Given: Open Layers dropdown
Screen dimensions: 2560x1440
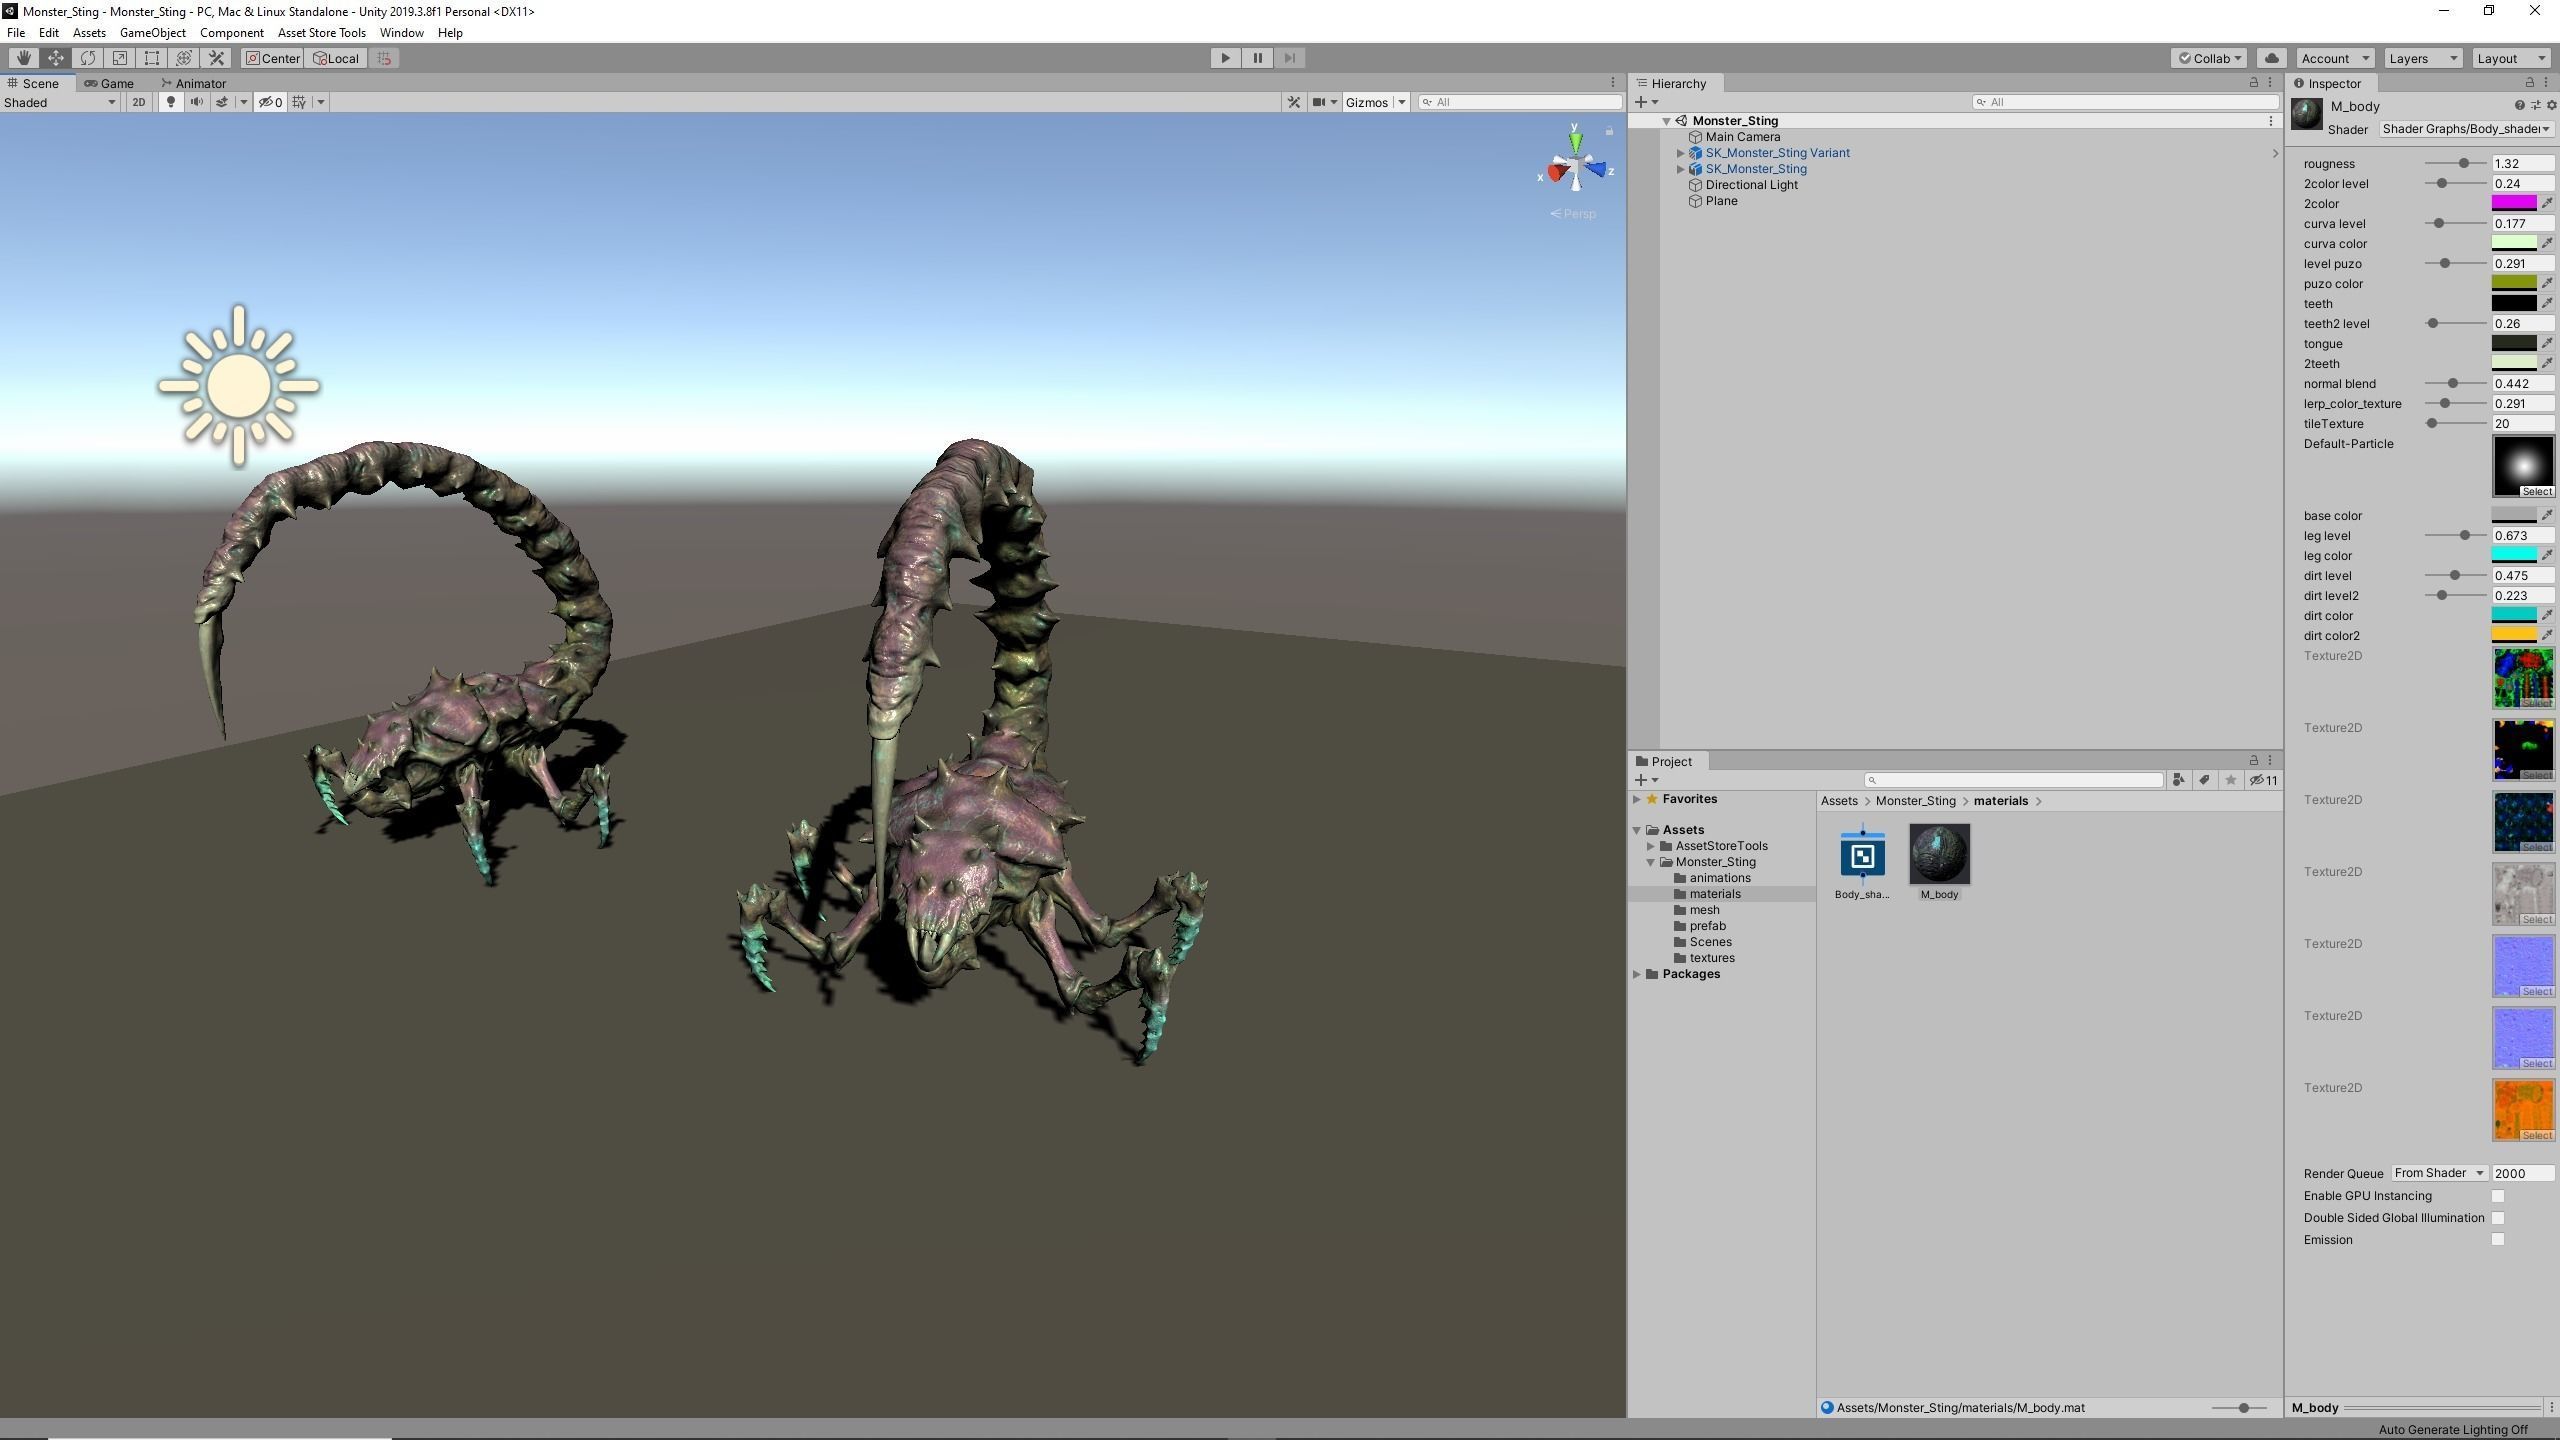Looking at the screenshot, I should pyautogui.click(x=2422, y=58).
